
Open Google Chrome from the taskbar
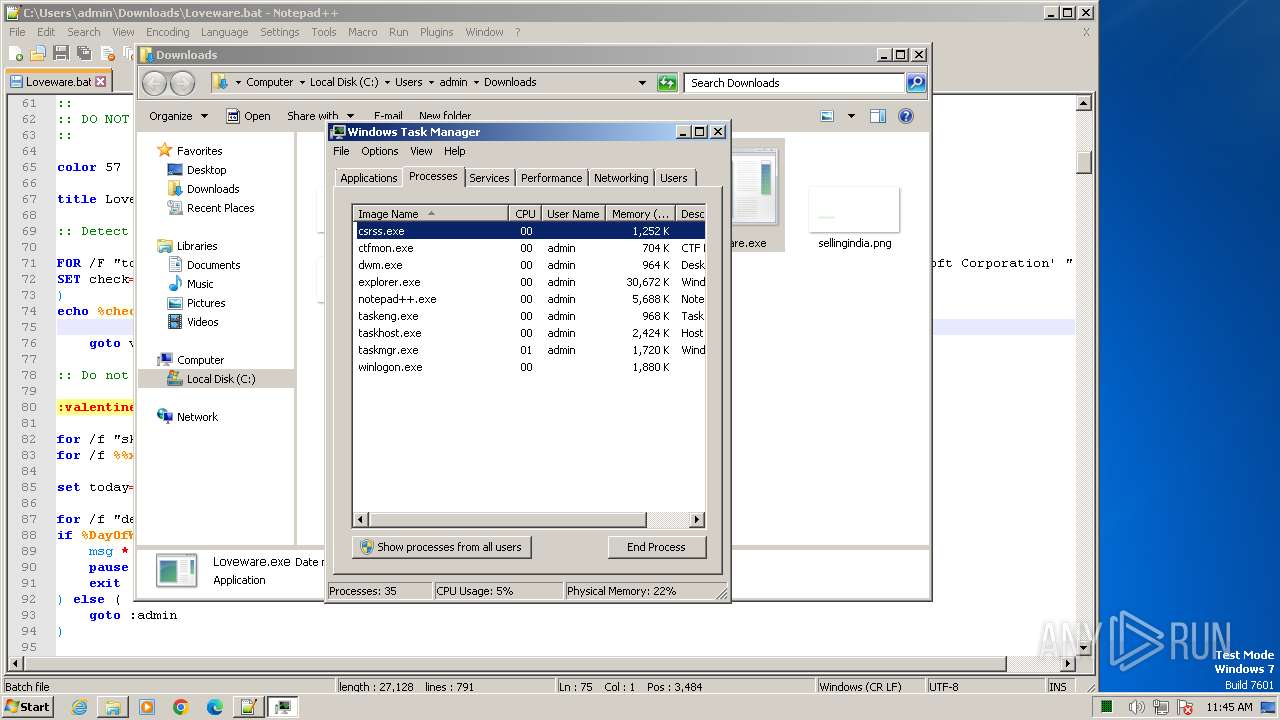(x=181, y=707)
